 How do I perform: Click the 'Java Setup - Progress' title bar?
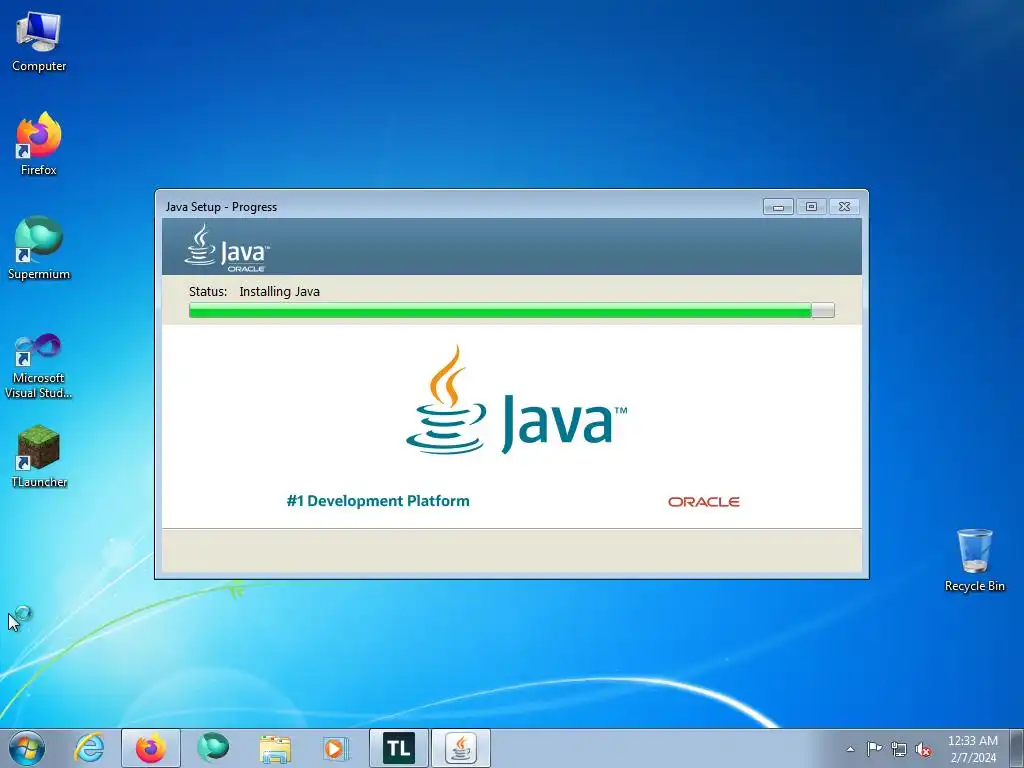tap(457, 206)
